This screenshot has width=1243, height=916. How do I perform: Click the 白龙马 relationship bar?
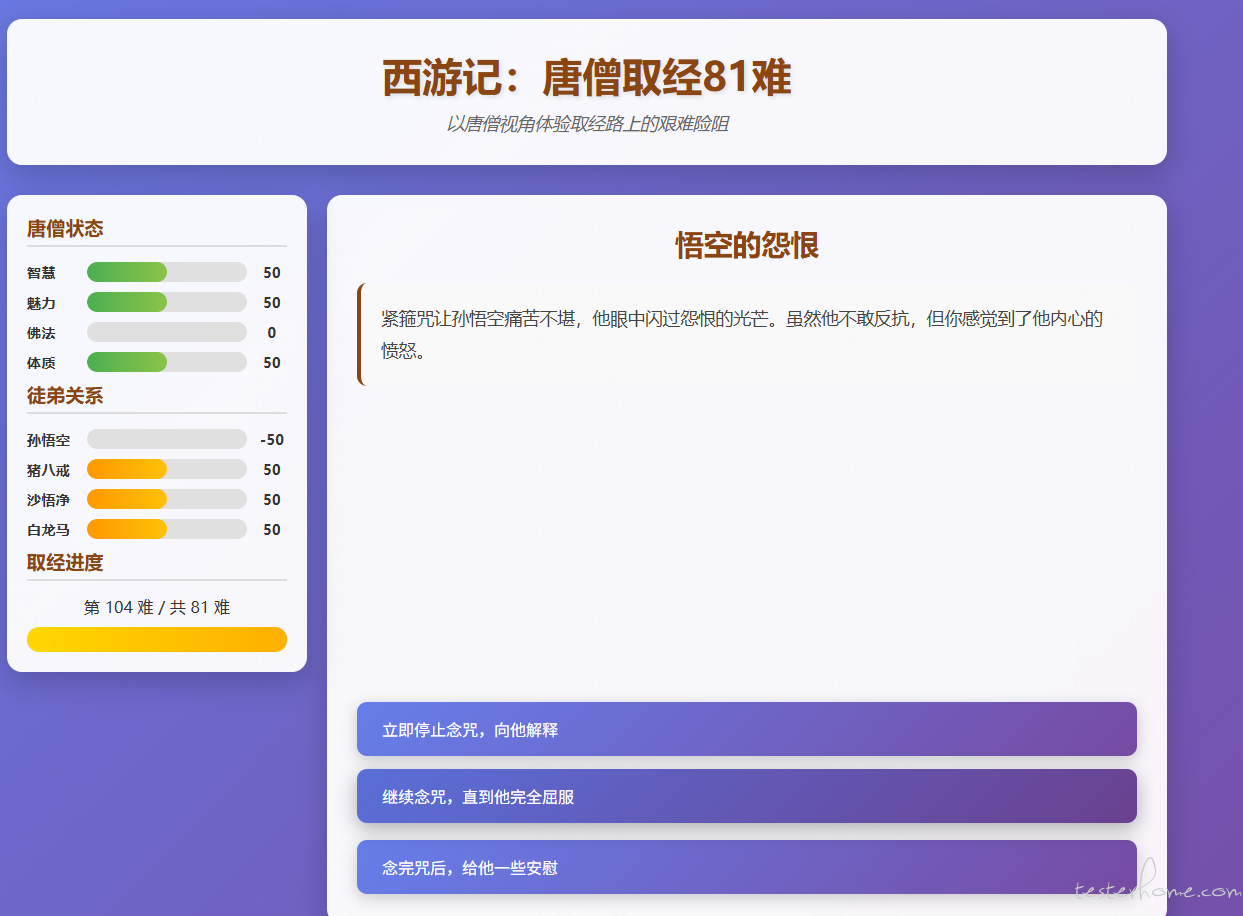[x=167, y=529]
